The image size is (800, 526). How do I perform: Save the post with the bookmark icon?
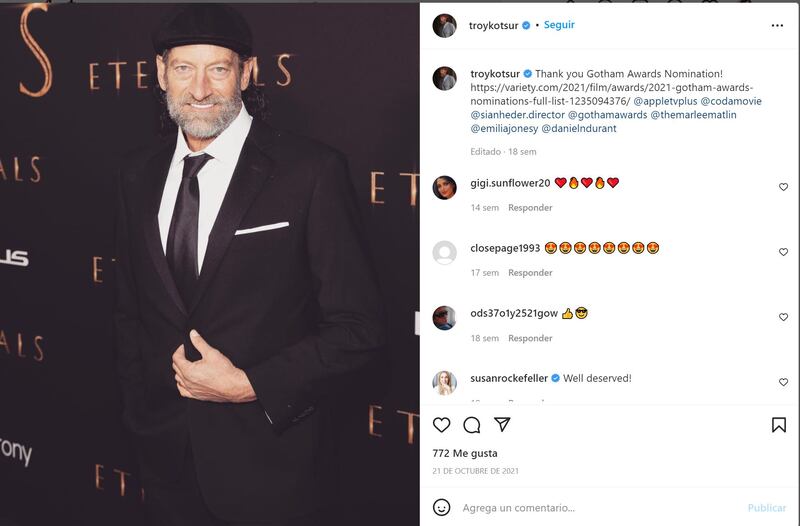point(779,425)
